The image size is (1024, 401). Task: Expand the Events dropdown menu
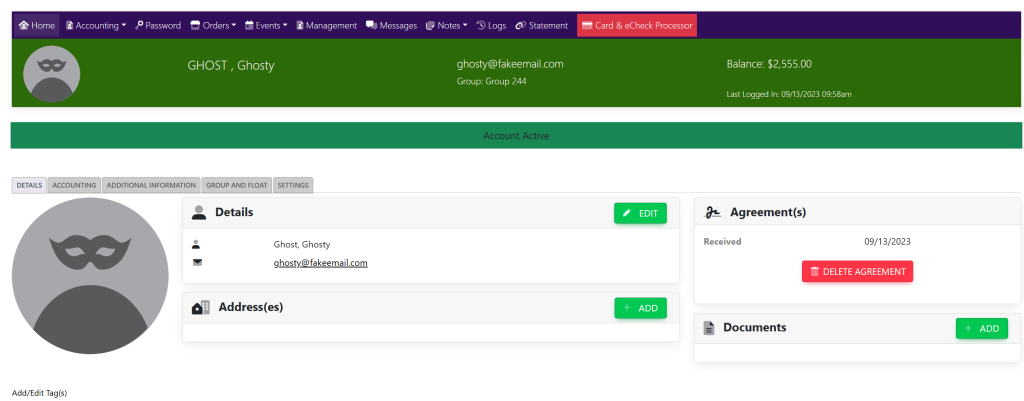tap(266, 25)
